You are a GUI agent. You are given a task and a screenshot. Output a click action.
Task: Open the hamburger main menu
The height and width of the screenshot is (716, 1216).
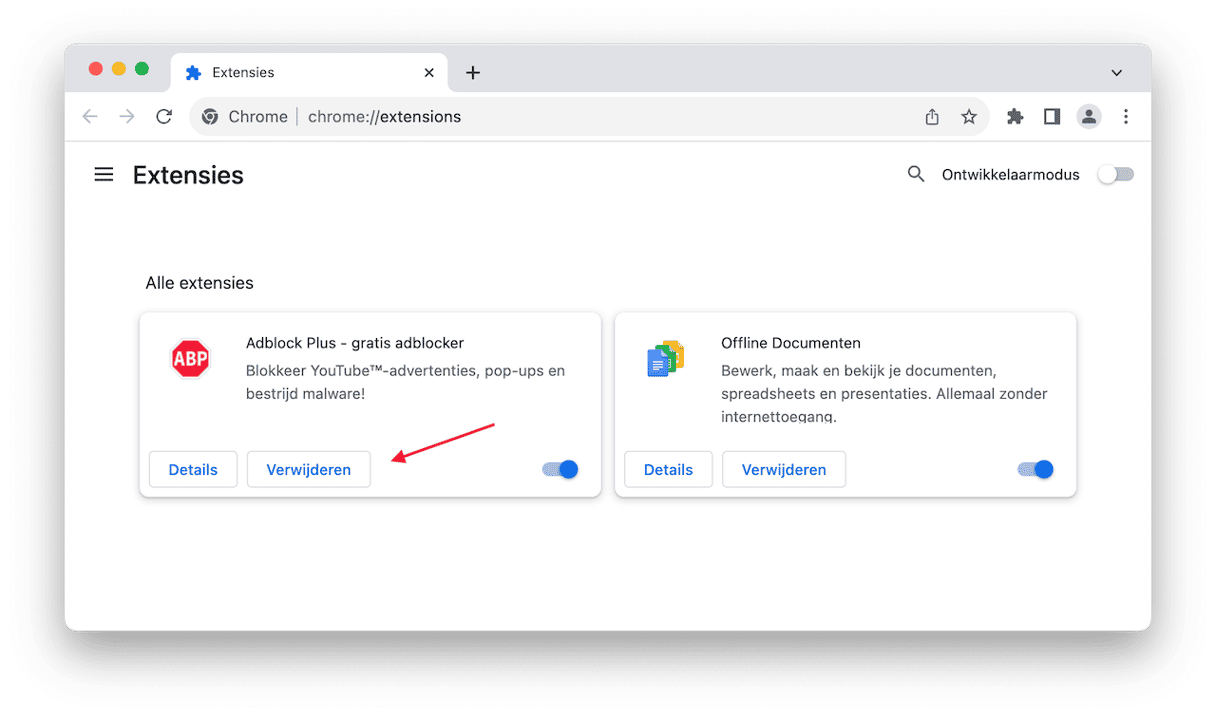click(104, 175)
